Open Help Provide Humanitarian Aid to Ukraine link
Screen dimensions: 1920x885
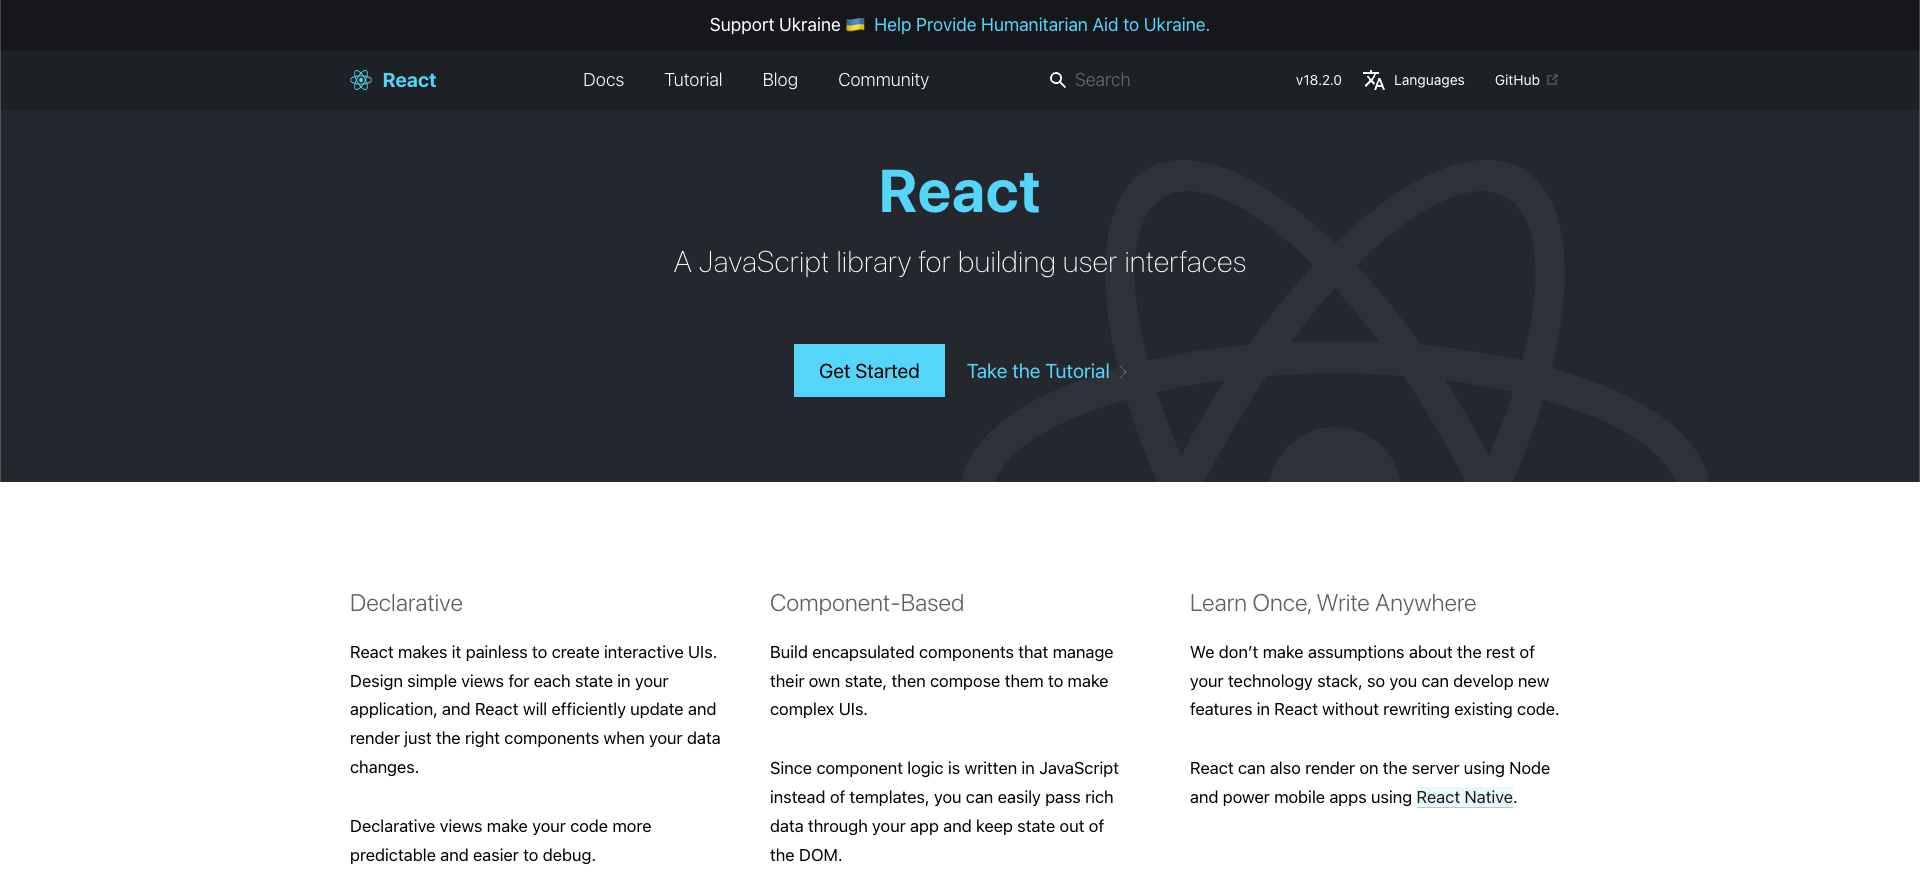coord(1041,25)
